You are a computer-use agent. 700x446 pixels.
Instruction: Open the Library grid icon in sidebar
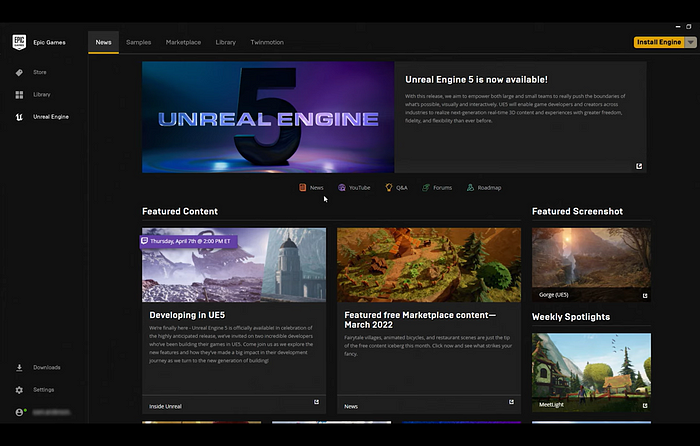(x=19, y=95)
